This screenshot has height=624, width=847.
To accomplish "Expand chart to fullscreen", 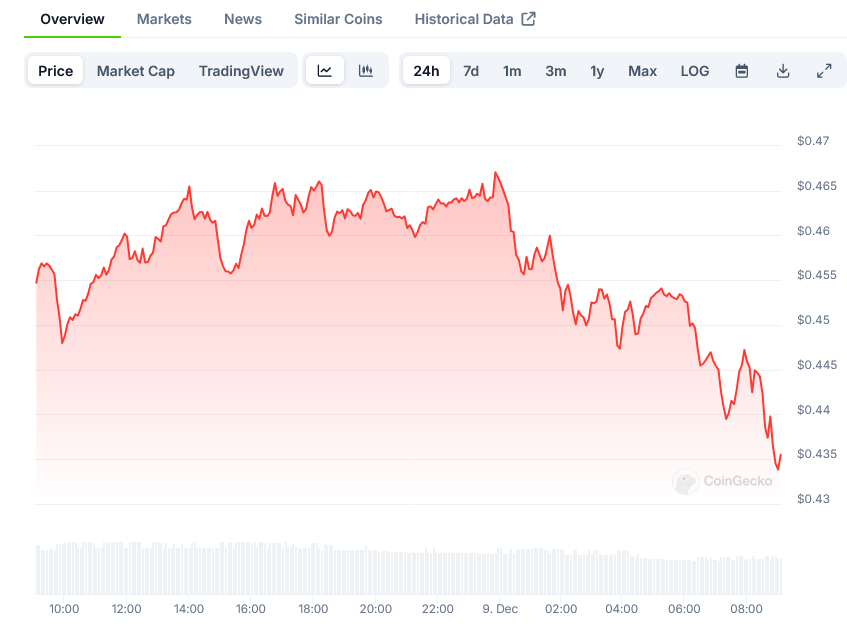I will coord(824,71).
